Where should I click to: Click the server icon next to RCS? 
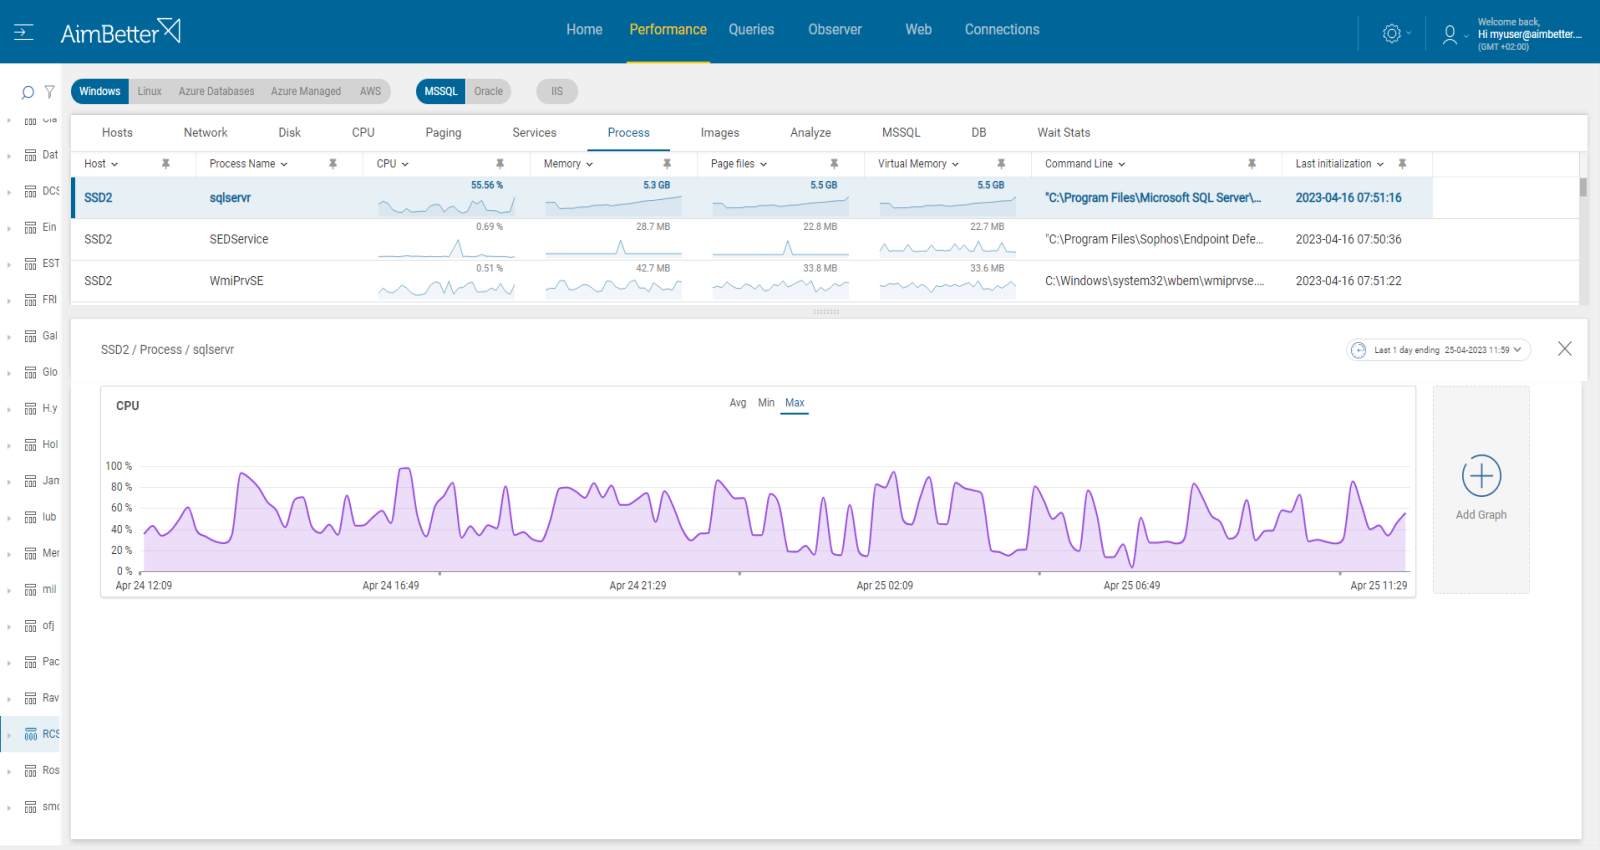point(31,734)
